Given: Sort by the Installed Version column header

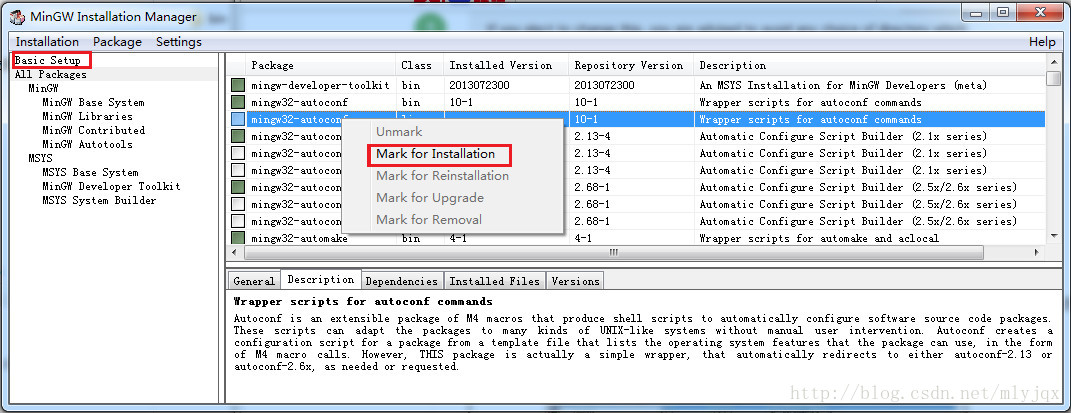Looking at the screenshot, I should 506,66.
